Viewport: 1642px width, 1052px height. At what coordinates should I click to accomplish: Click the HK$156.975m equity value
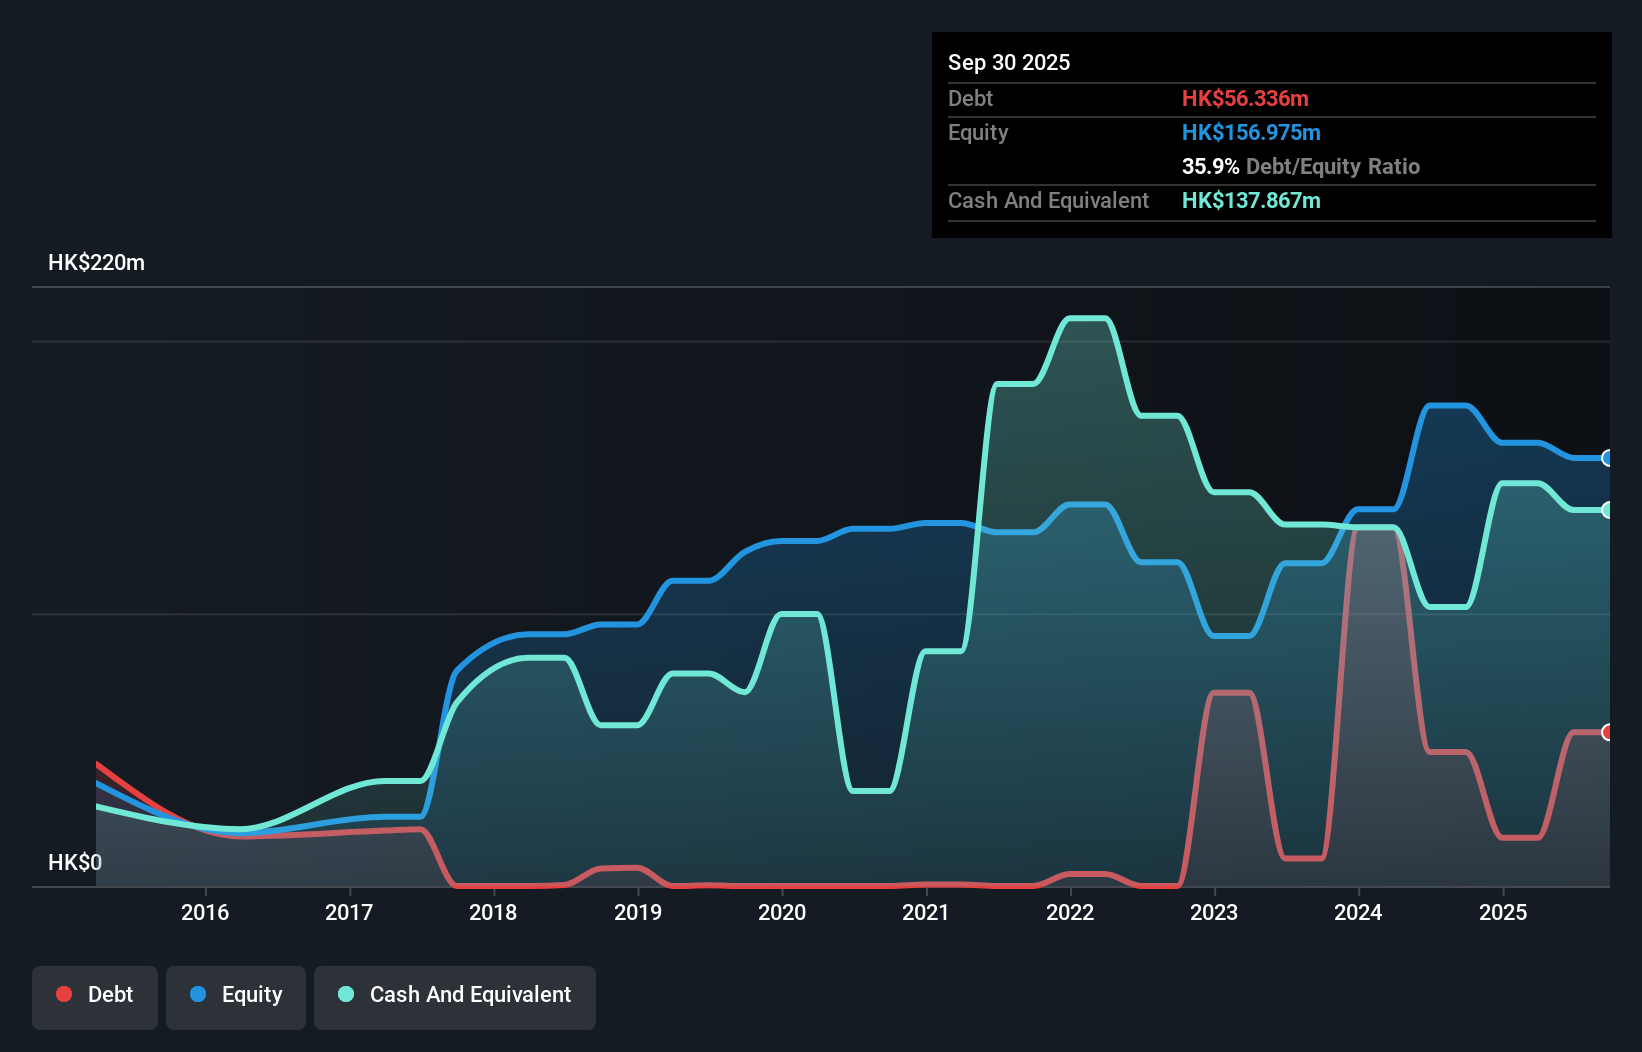(x=1251, y=132)
